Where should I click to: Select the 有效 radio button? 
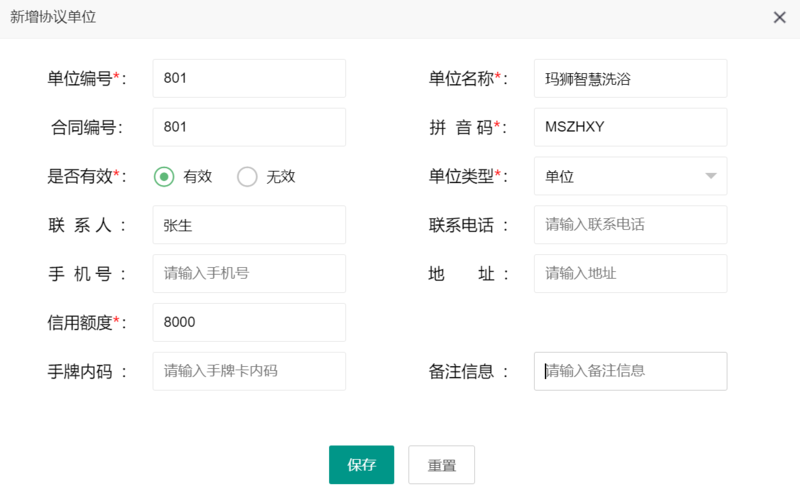tap(164, 177)
